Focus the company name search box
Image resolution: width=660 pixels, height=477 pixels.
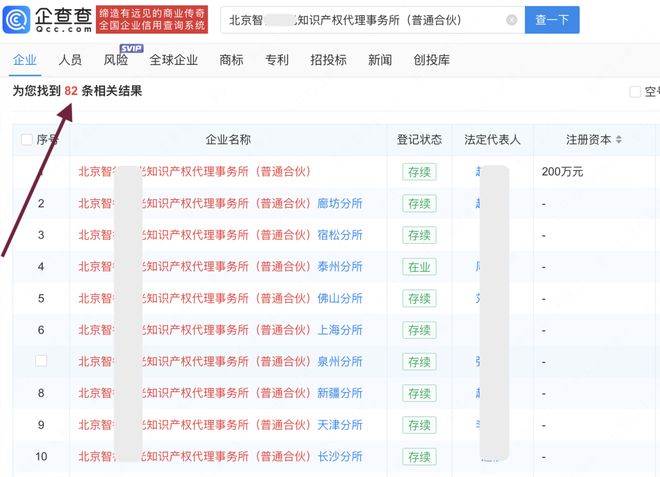[373, 20]
